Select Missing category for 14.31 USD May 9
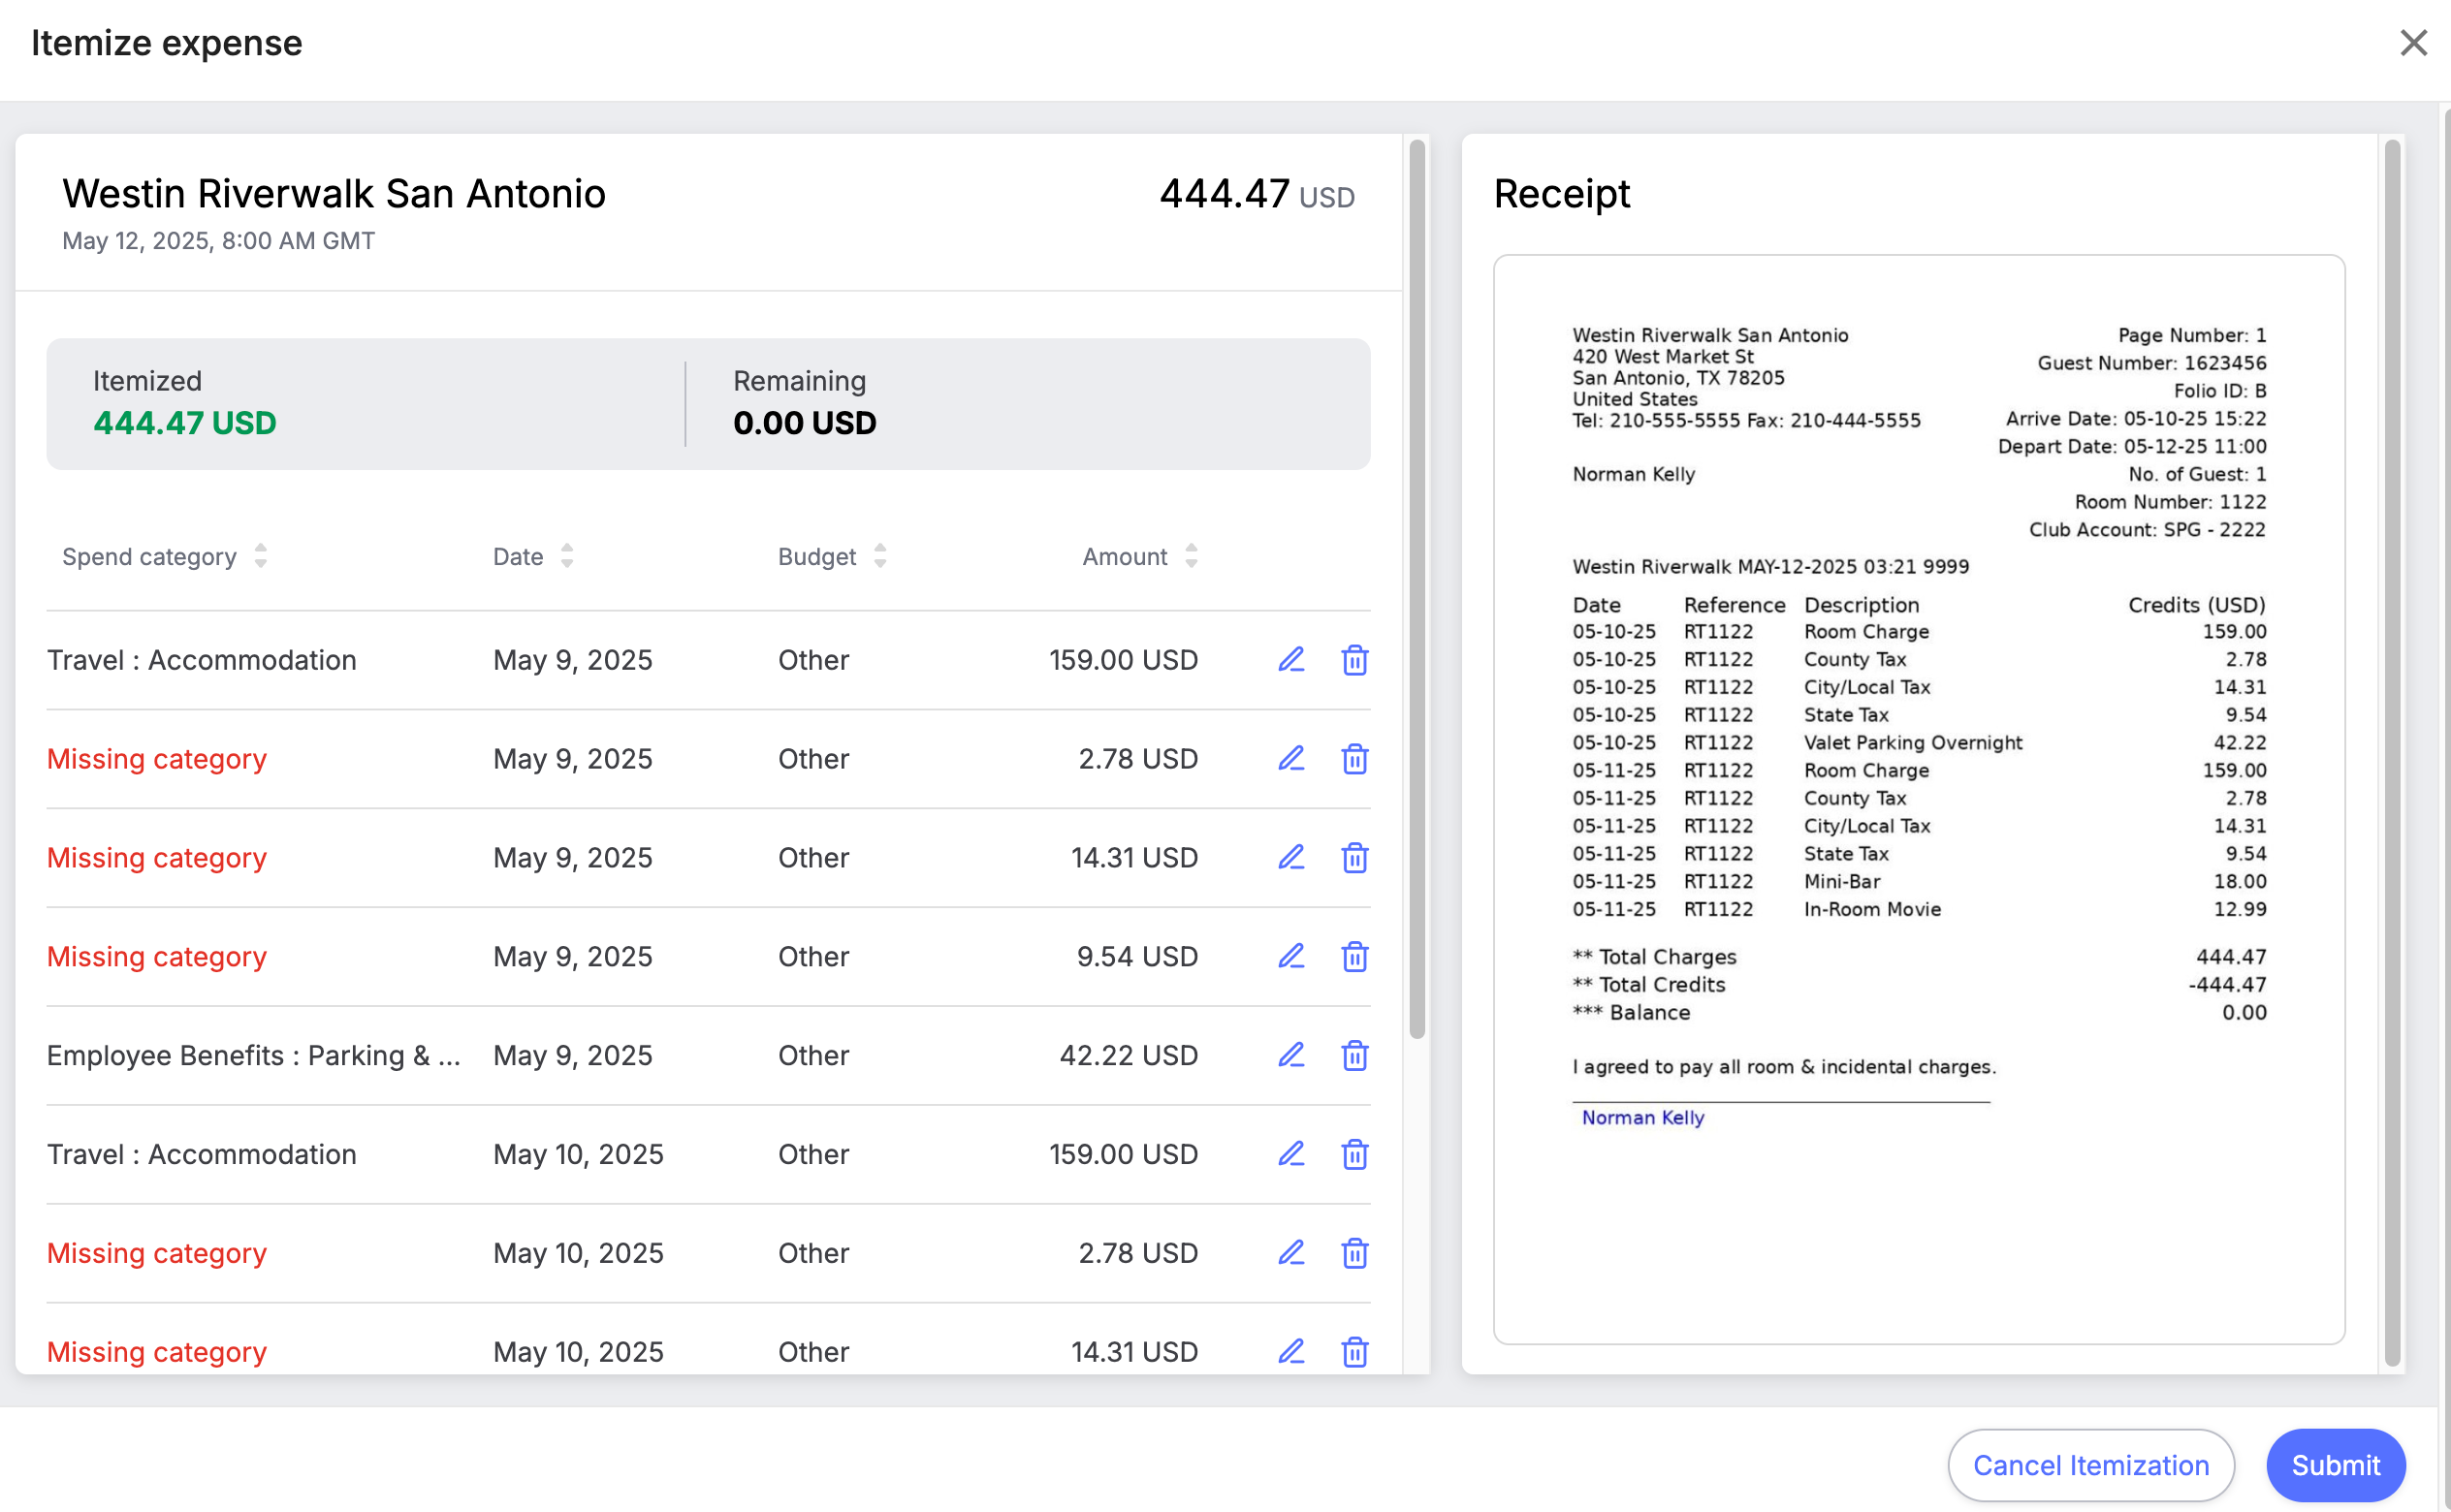Viewport: 2451px width, 1512px height. pos(157,858)
